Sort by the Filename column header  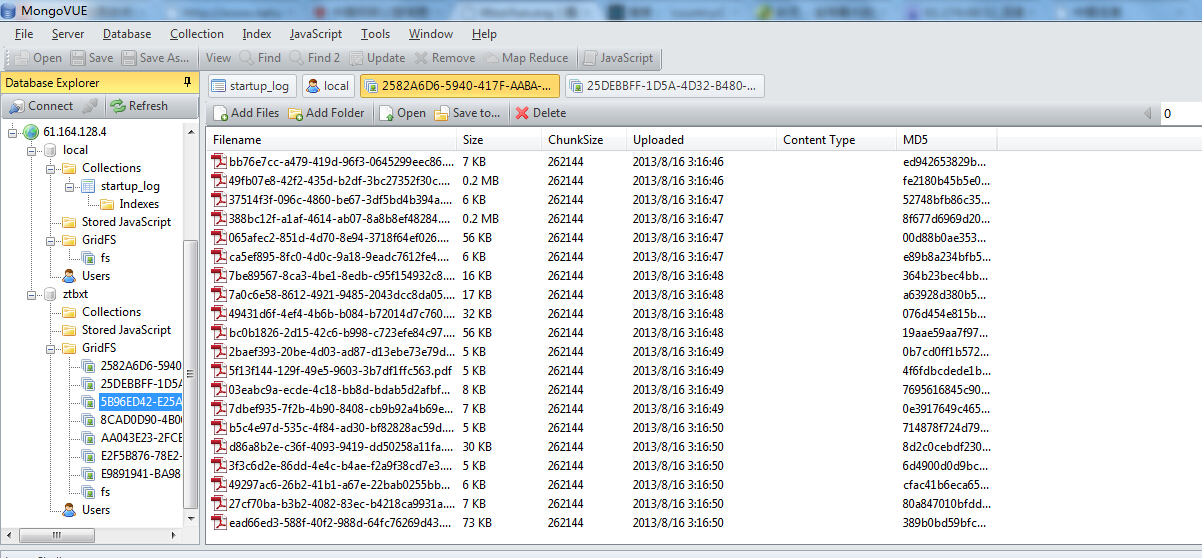(x=332, y=140)
